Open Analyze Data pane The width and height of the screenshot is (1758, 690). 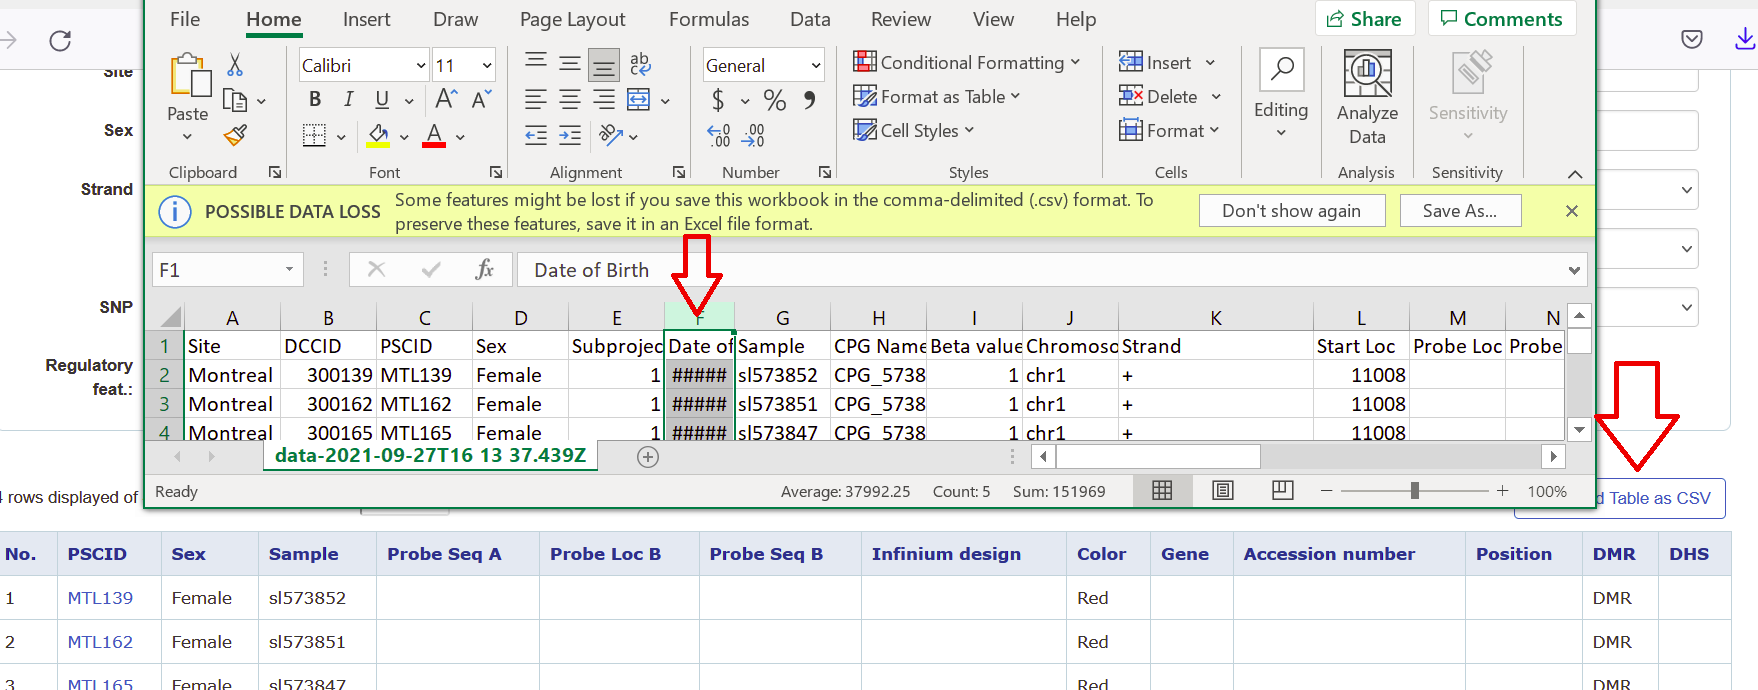coord(1367,98)
